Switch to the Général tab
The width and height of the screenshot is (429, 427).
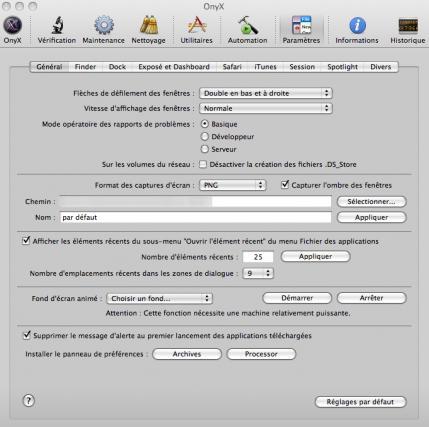49,67
